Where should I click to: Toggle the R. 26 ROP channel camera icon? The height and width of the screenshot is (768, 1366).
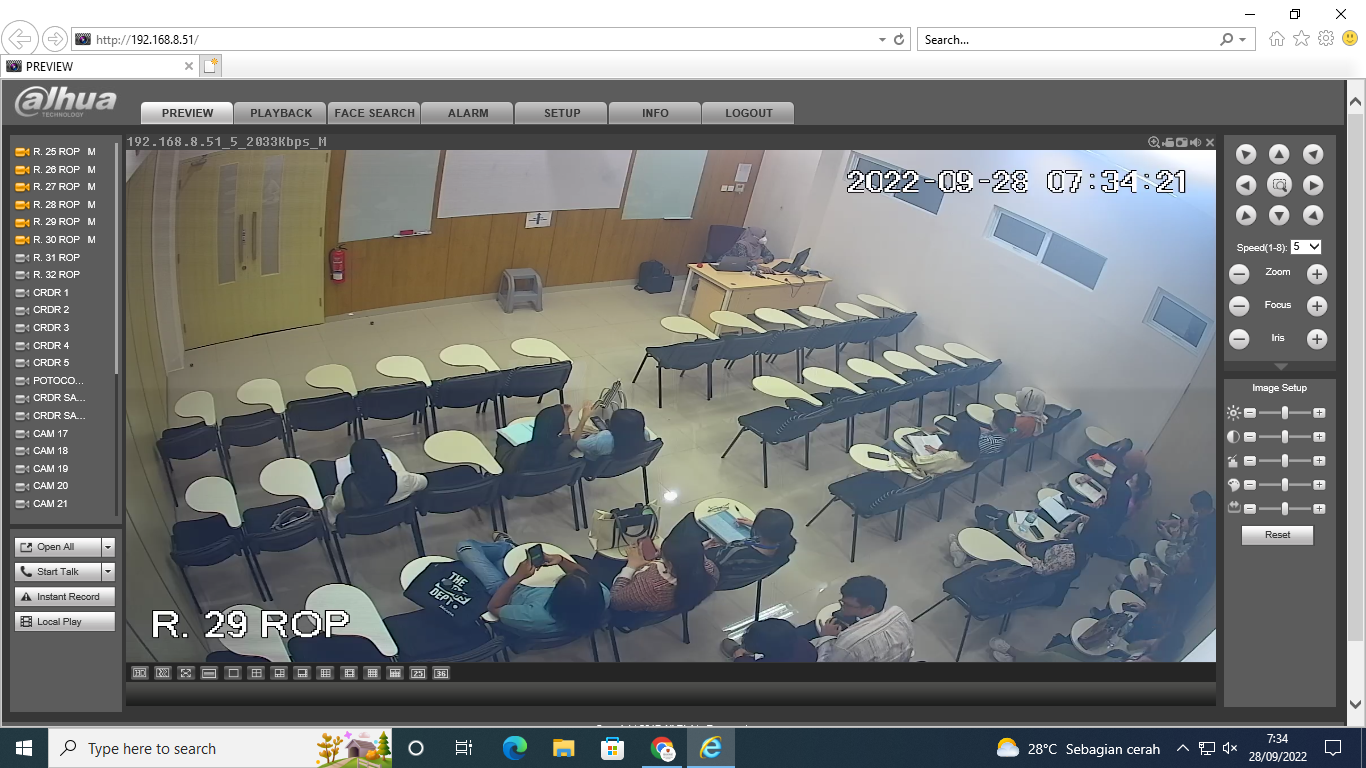(22, 170)
